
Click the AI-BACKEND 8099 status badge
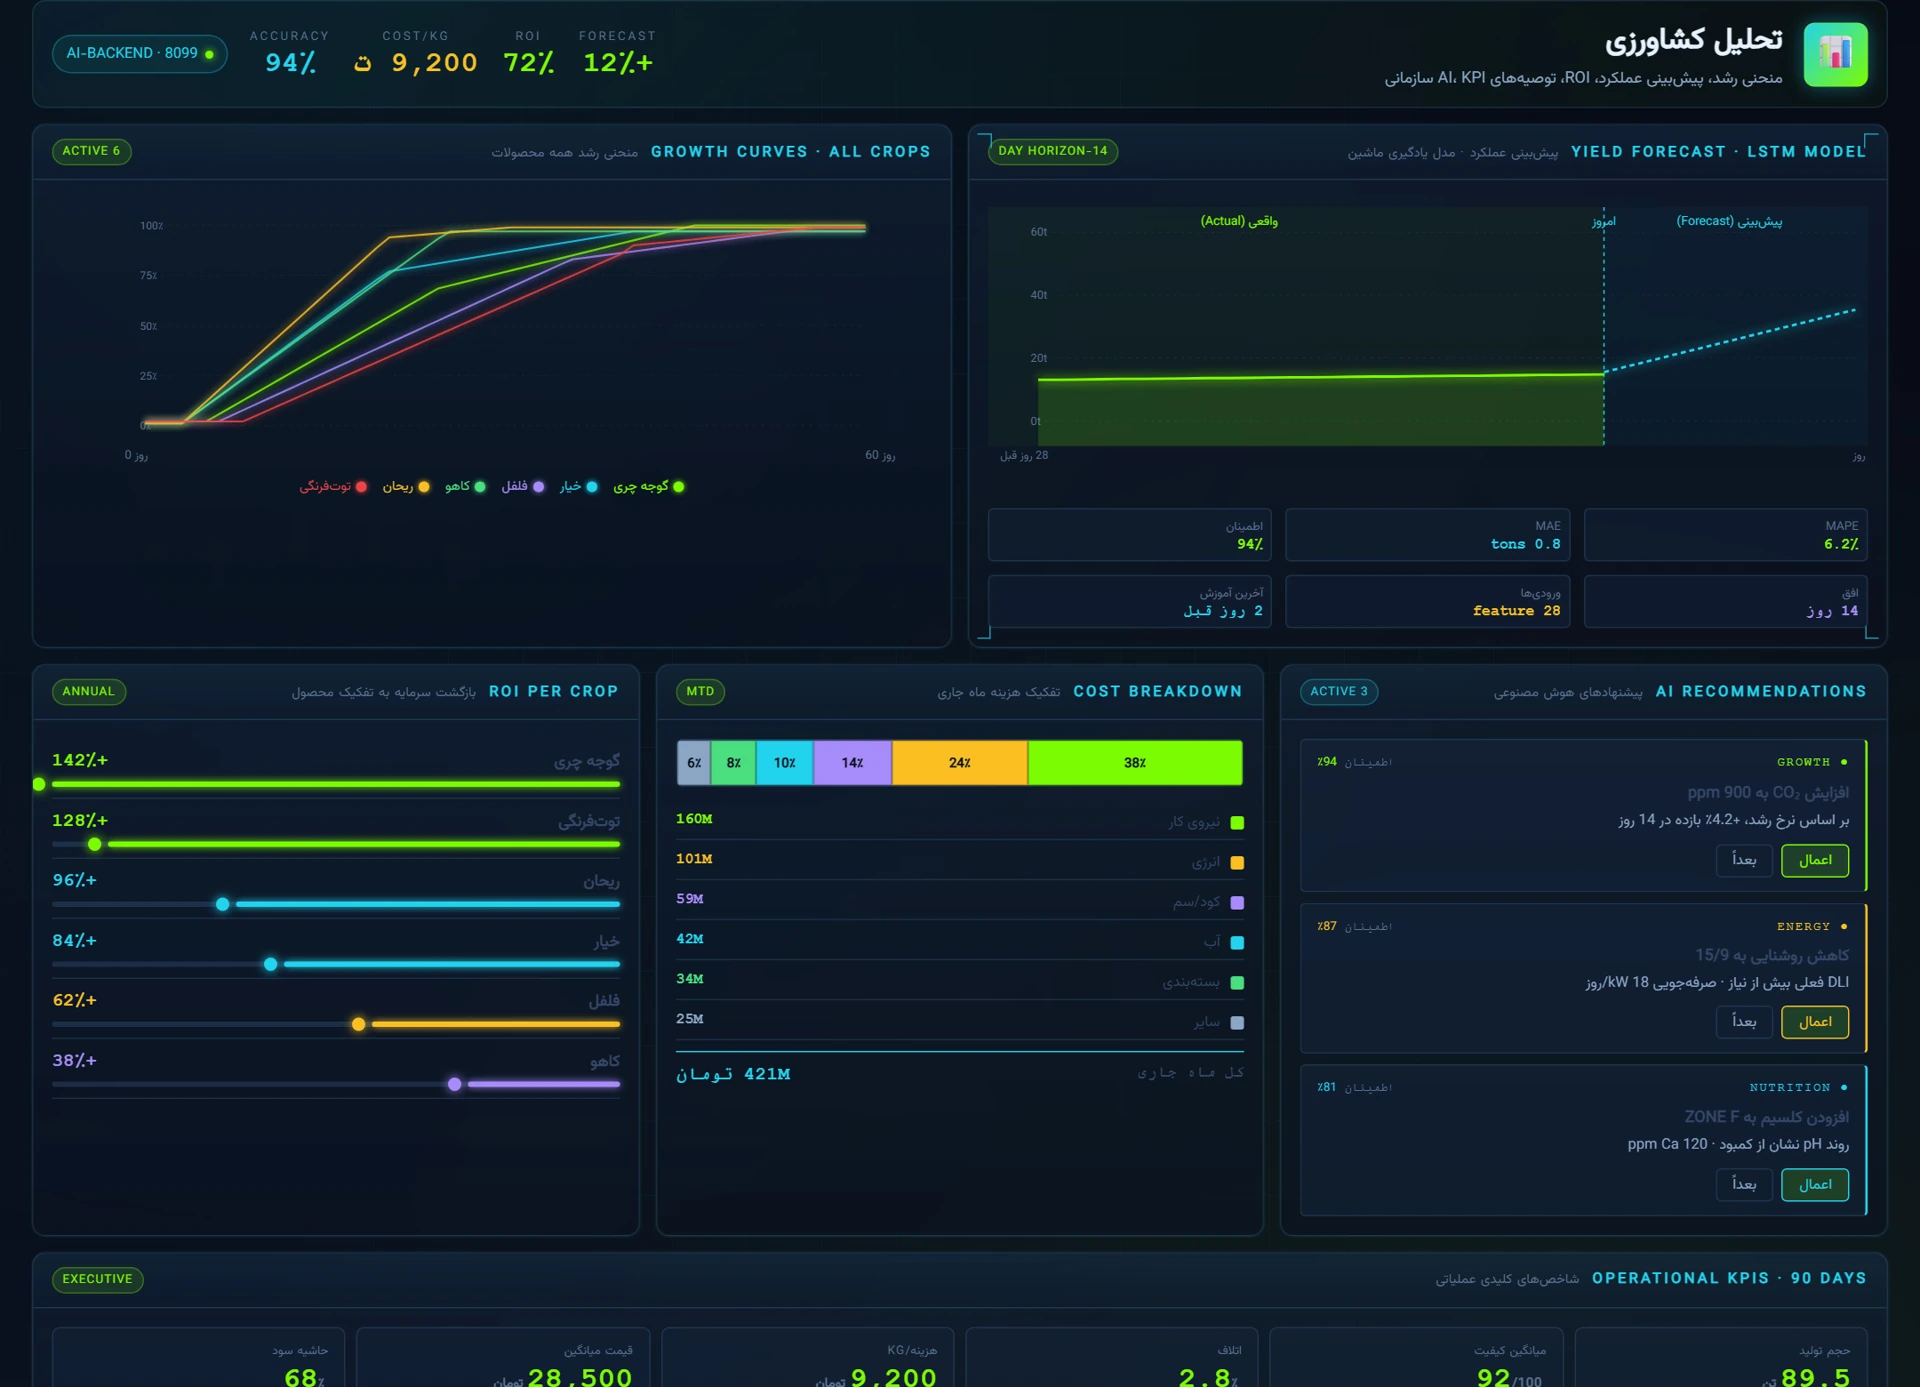pyautogui.click(x=140, y=53)
